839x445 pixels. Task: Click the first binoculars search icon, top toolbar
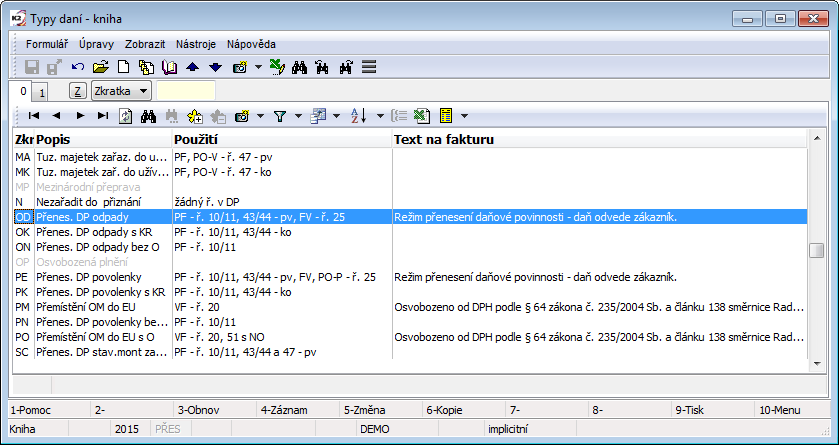[299, 67]
